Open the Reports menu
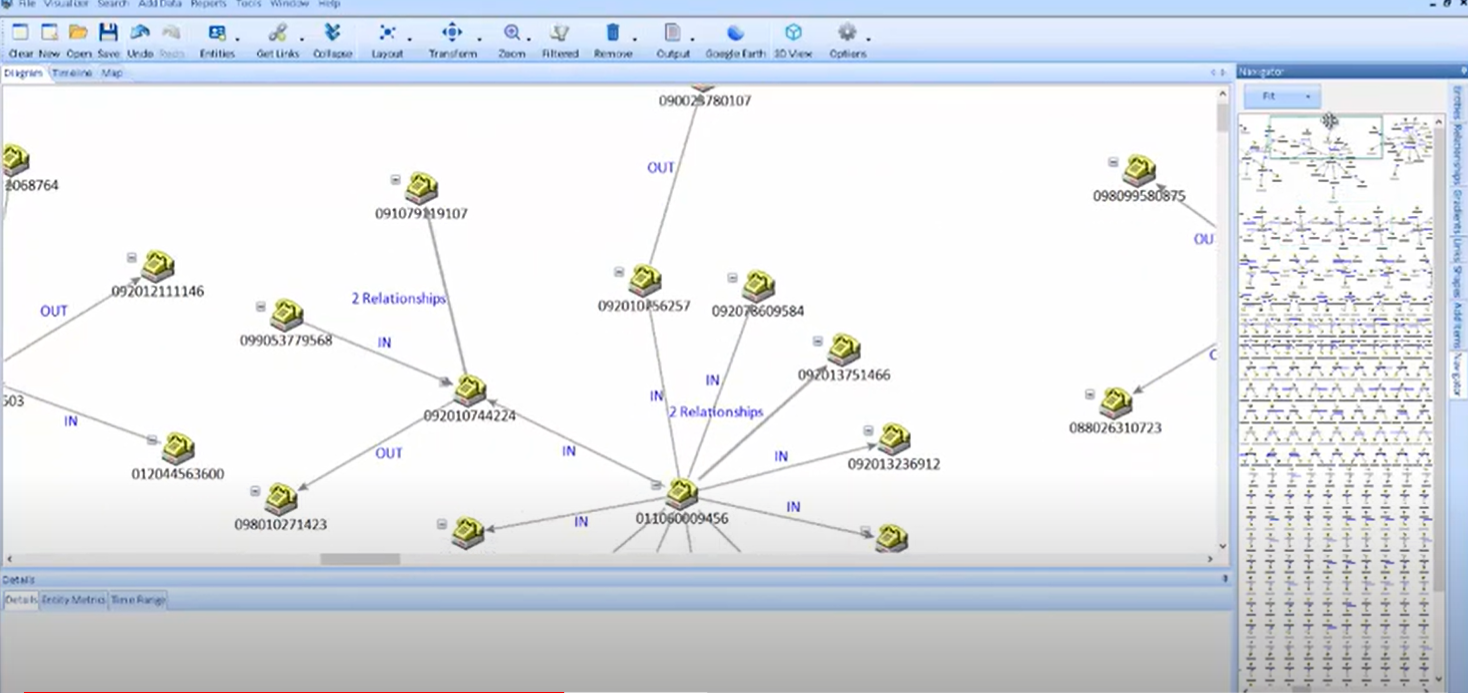Screen dimensions: 1468x693 [208, 4]
